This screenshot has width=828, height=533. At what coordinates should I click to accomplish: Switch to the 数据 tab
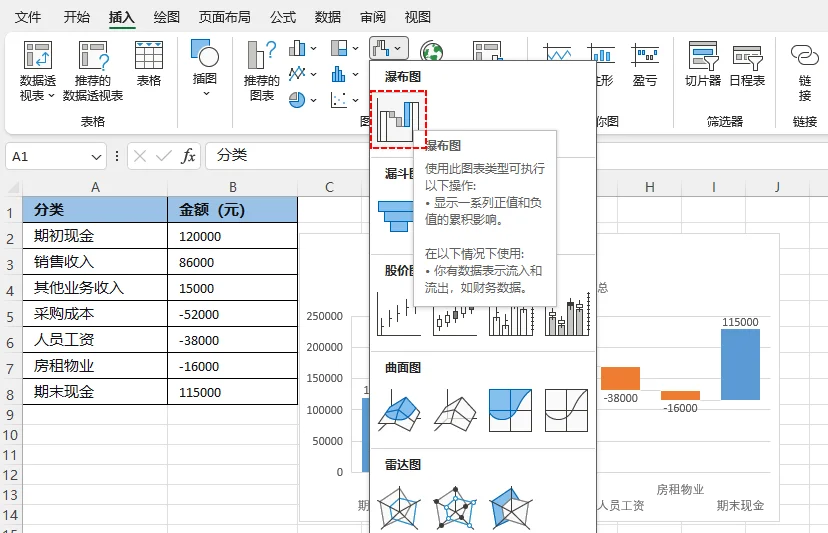coord(328,17)
